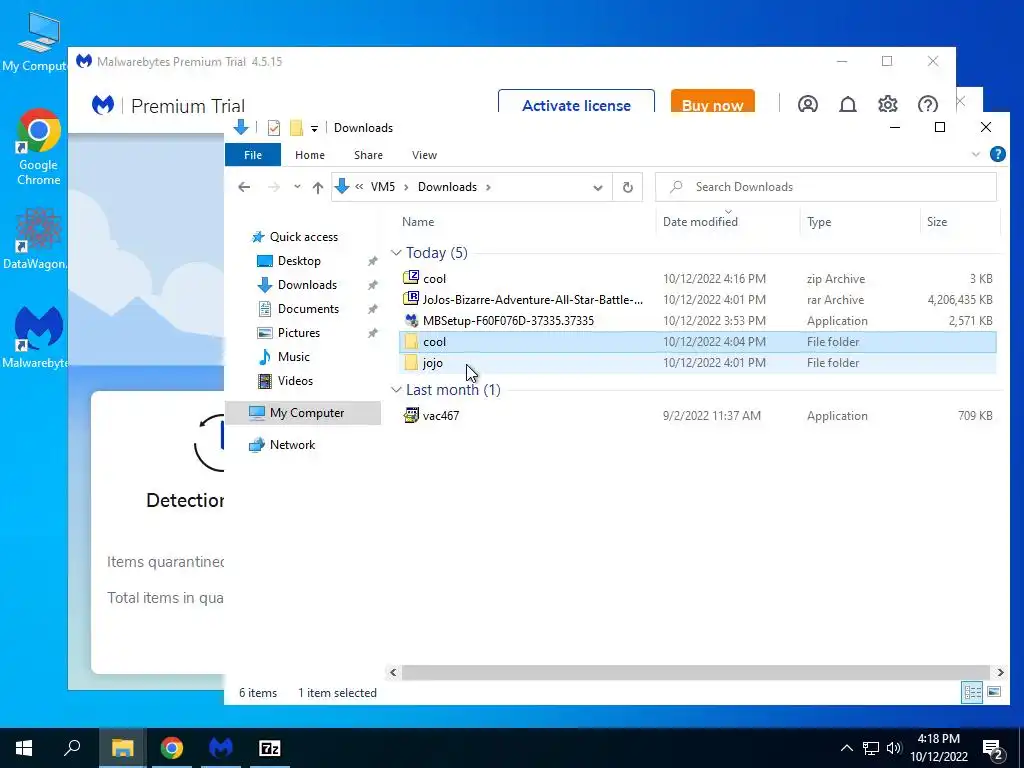This screenshot has width=1024, height=768.
Task: Open Malwarebytes notifications bell
Action: (x=848, y=104)
